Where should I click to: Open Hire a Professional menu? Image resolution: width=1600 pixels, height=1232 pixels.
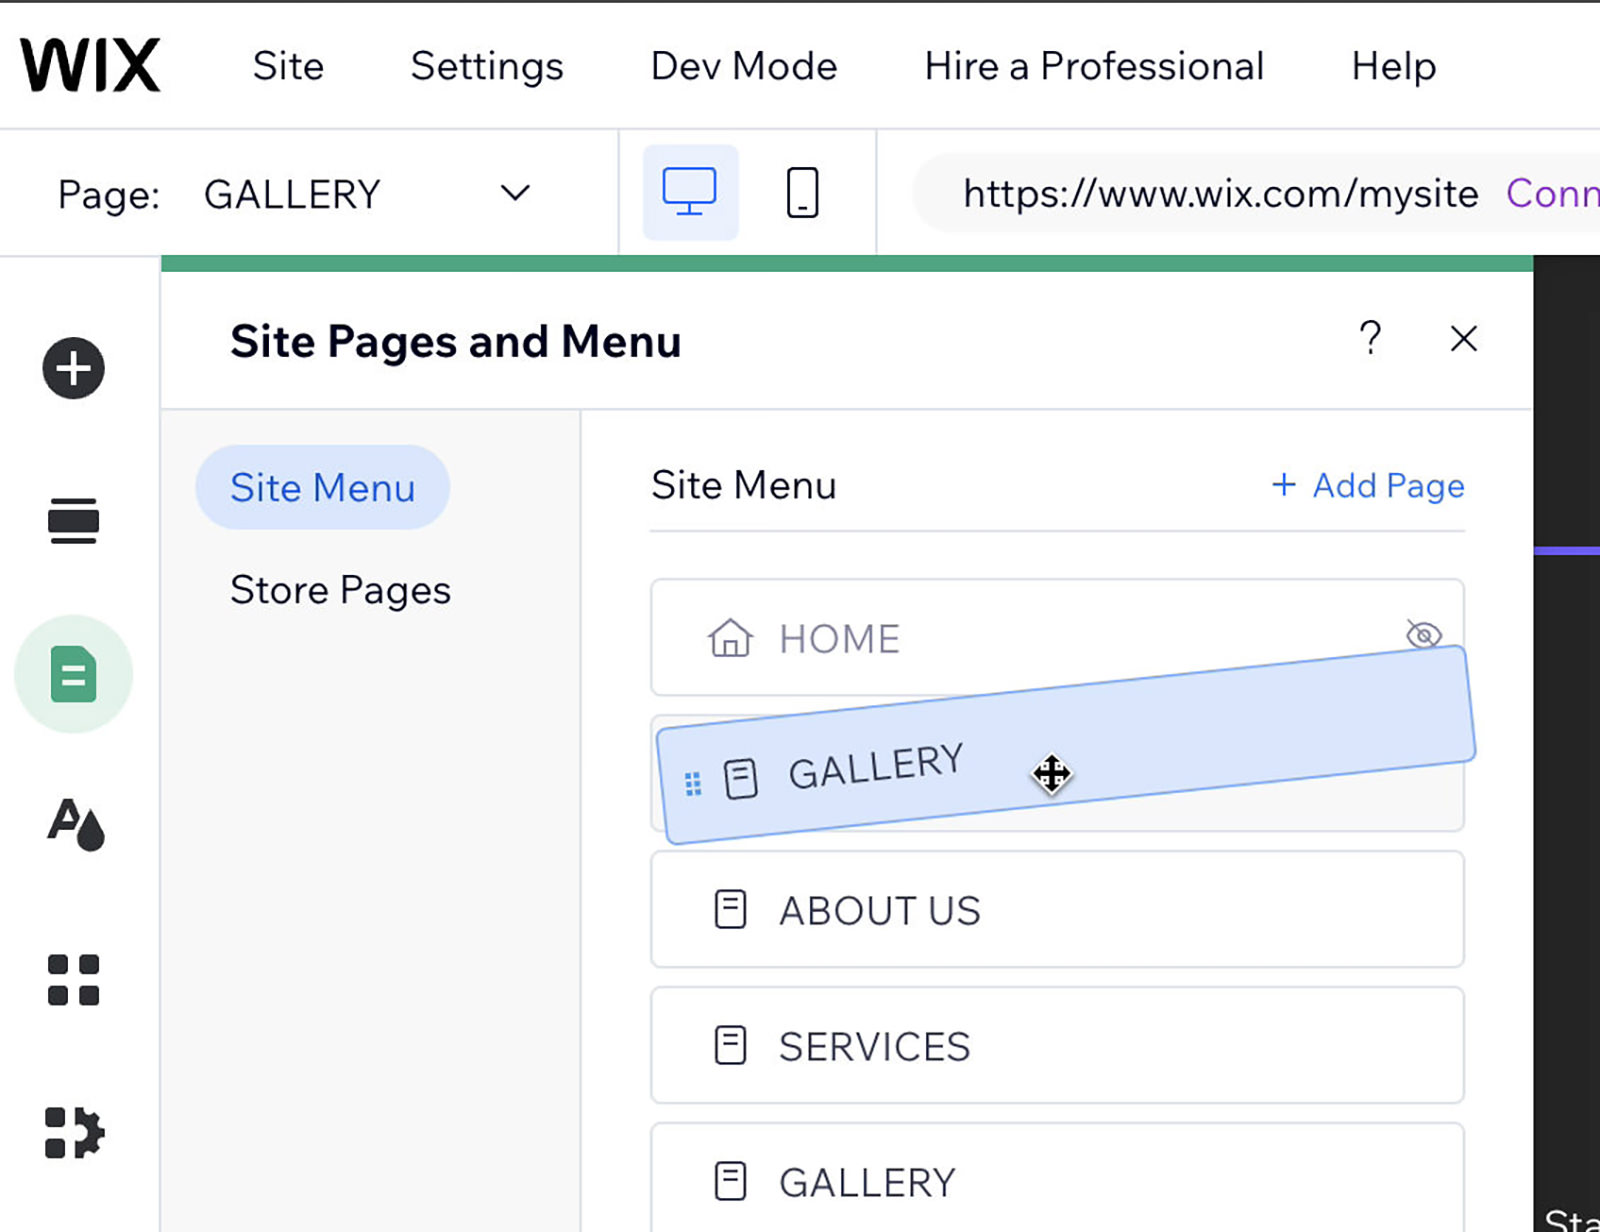pyautogui.click(x=1094, y=66)
